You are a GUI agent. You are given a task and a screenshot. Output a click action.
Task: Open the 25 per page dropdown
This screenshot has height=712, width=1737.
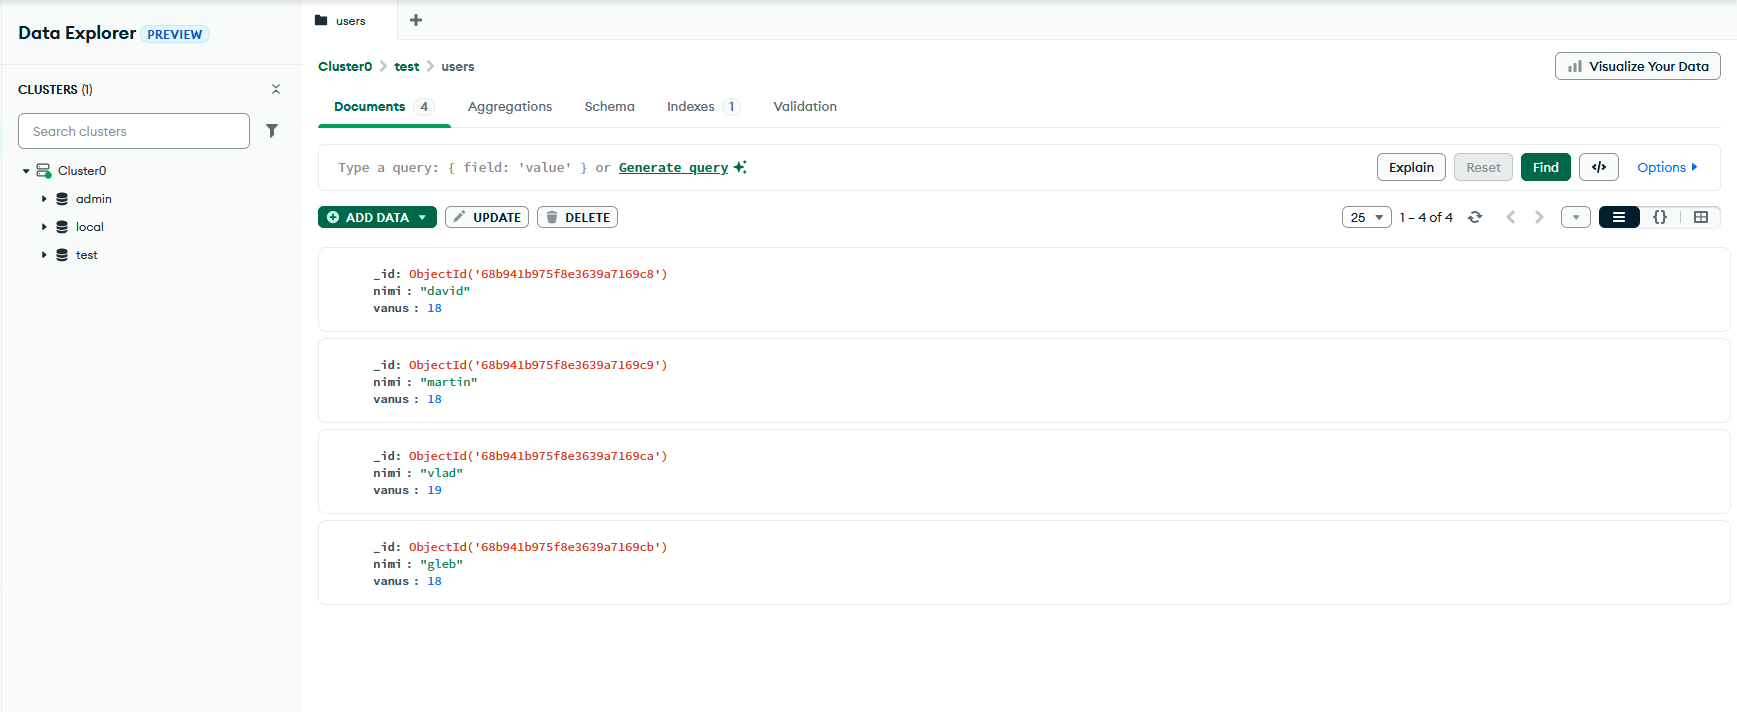pyautogui.click(x=1366, y=217)
